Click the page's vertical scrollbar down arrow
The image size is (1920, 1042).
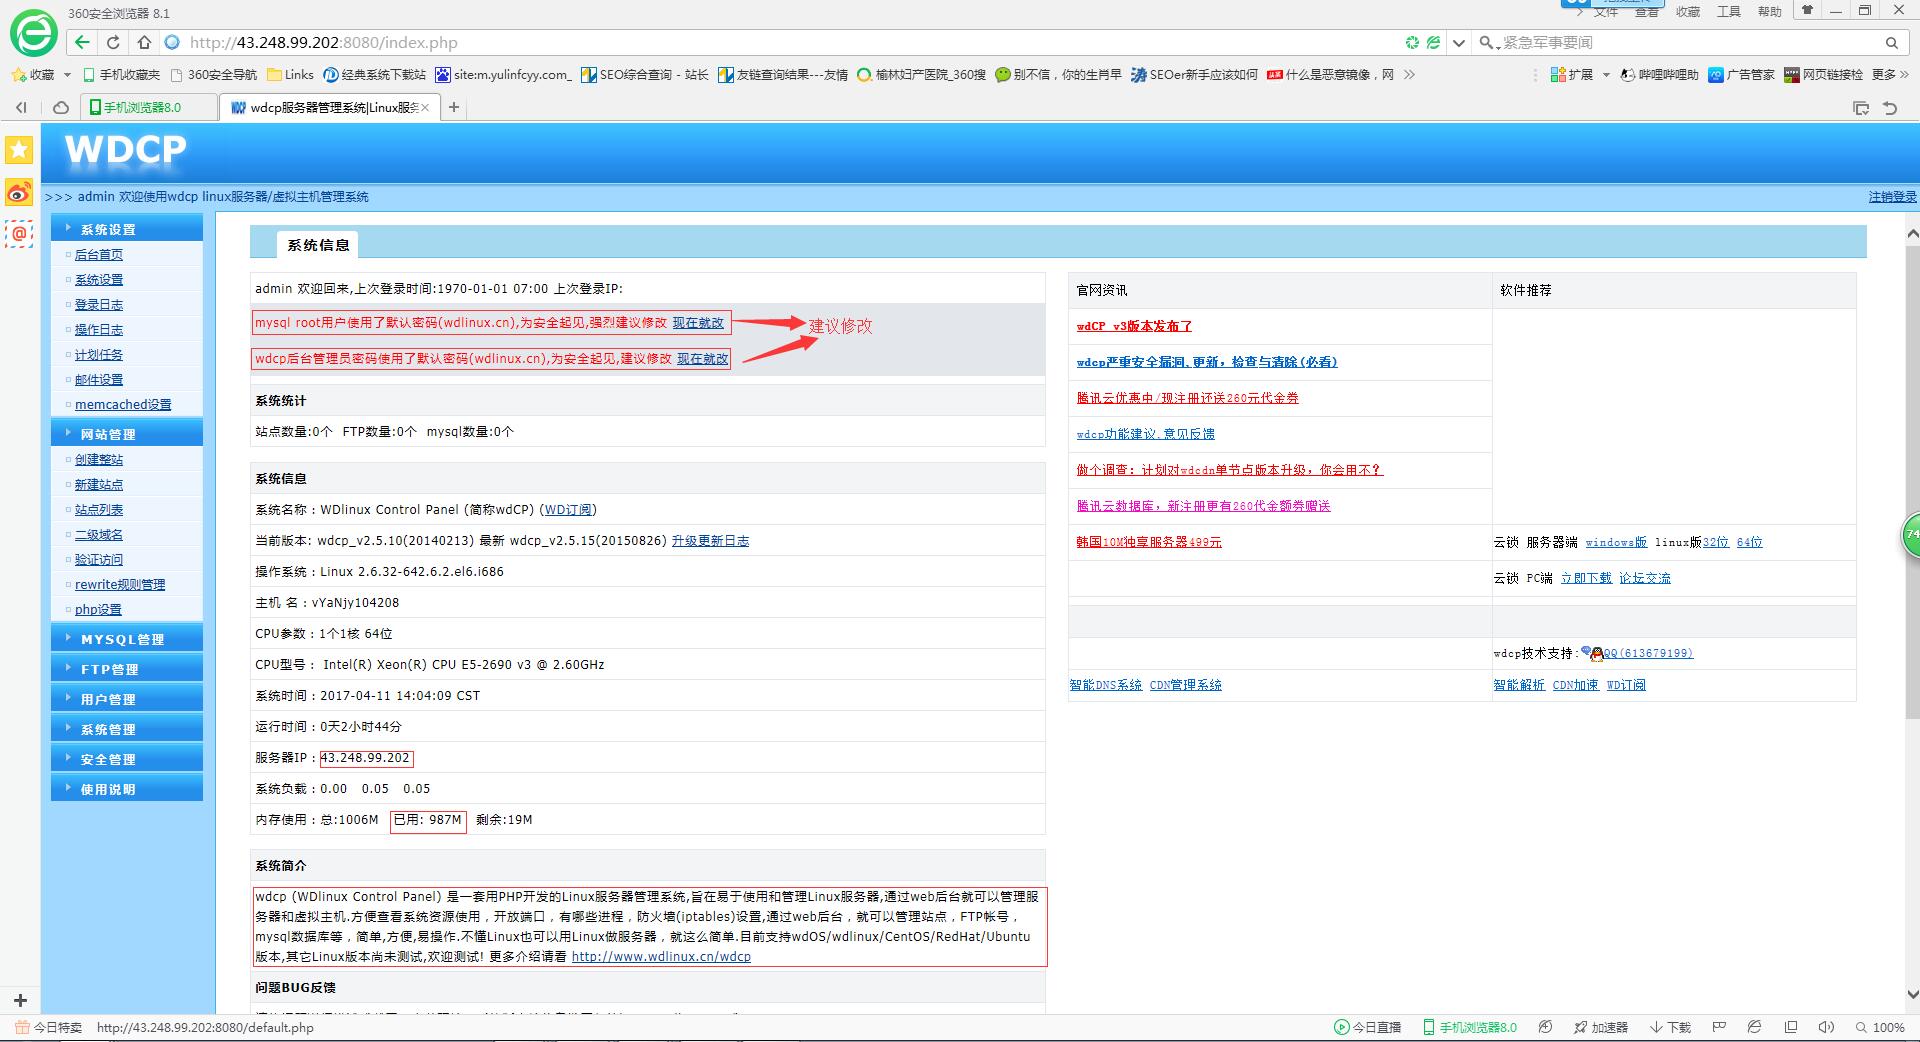[x=1912, y=995]
